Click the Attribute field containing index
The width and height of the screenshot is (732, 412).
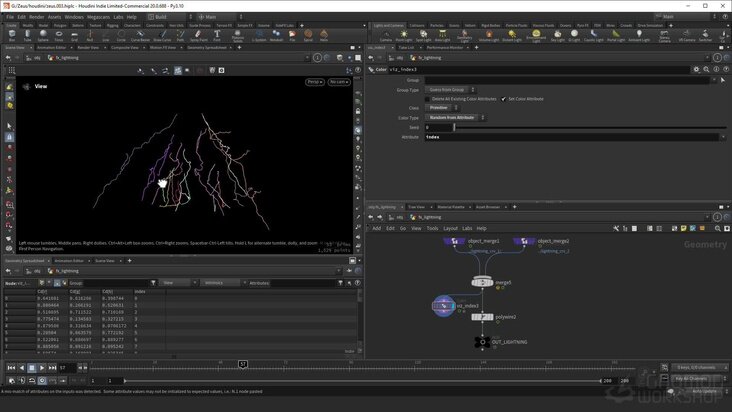(x=572, y=137)
